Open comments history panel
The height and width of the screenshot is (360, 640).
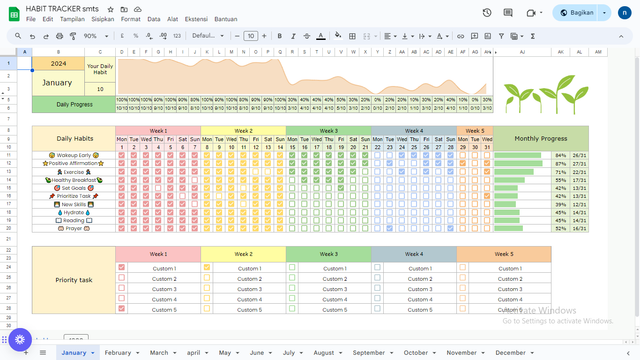pos(508,13)
